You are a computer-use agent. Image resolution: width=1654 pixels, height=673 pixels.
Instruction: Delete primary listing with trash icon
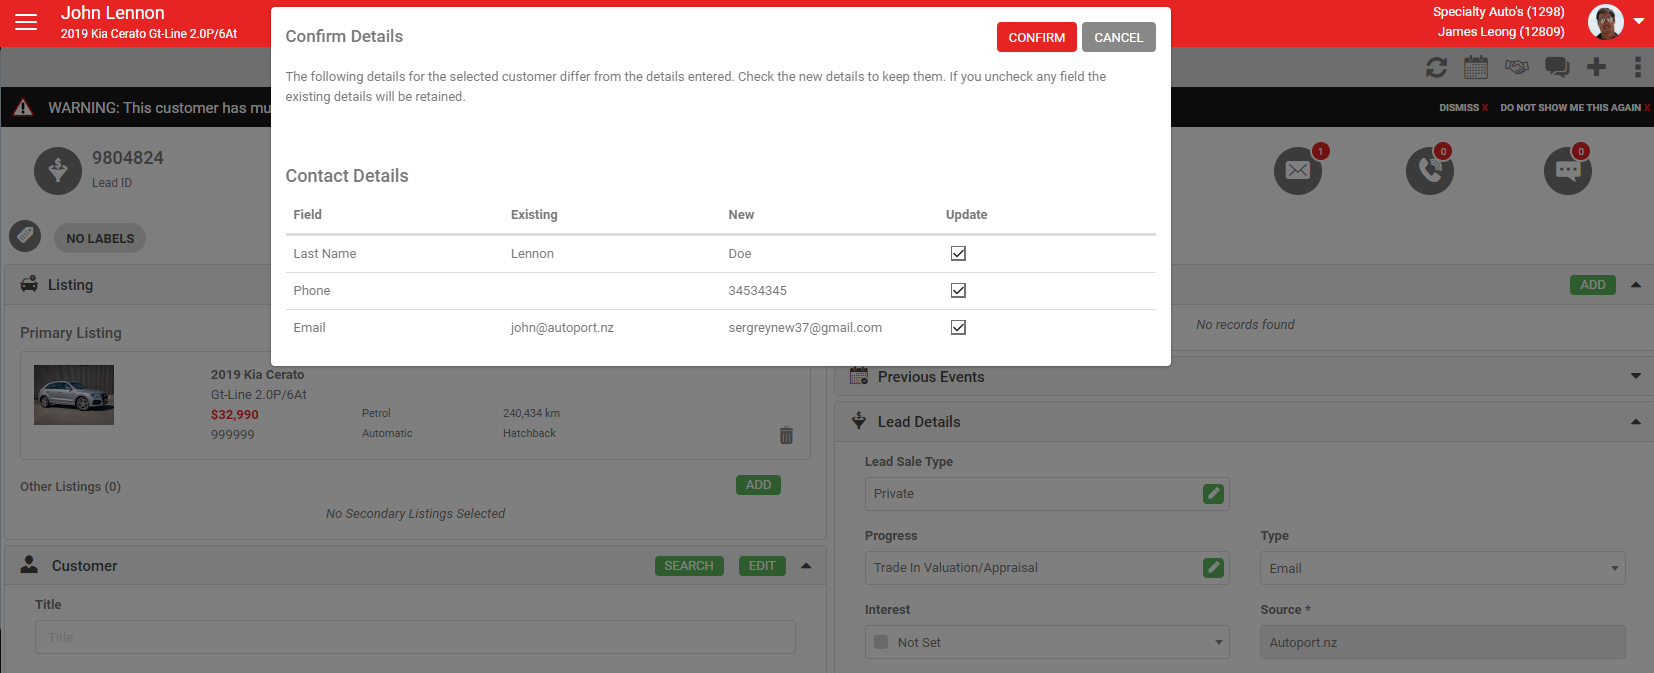point(786,435)
